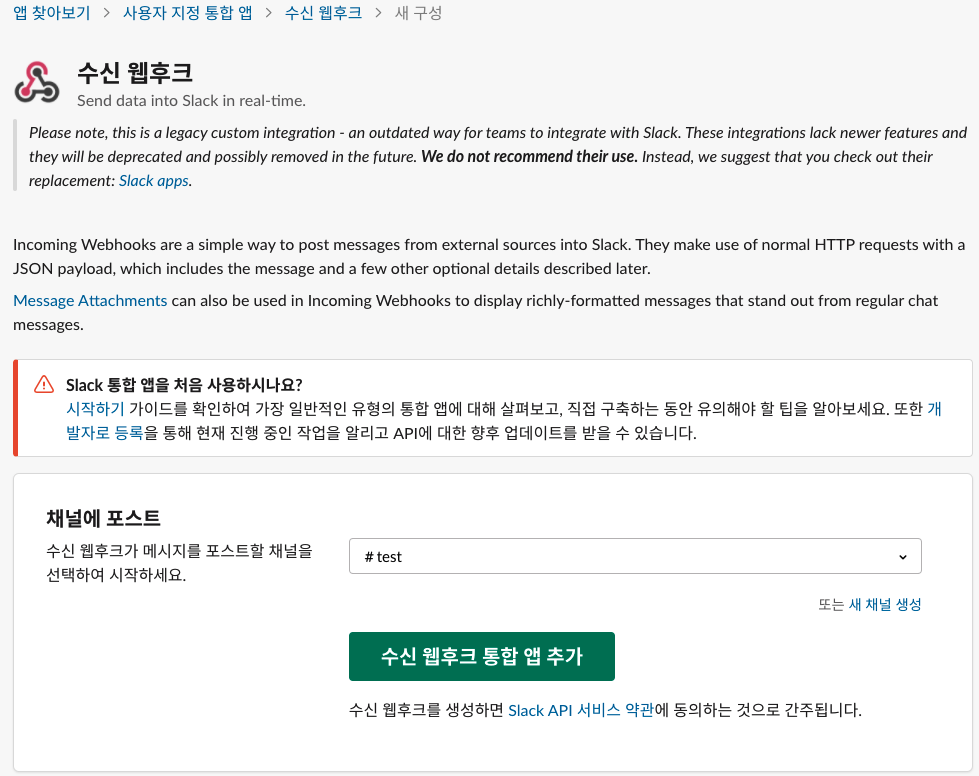This screenshot has height=776, width=979.
Task: Click the 수신 웹후크 page heading
Action: click(135, 72)
